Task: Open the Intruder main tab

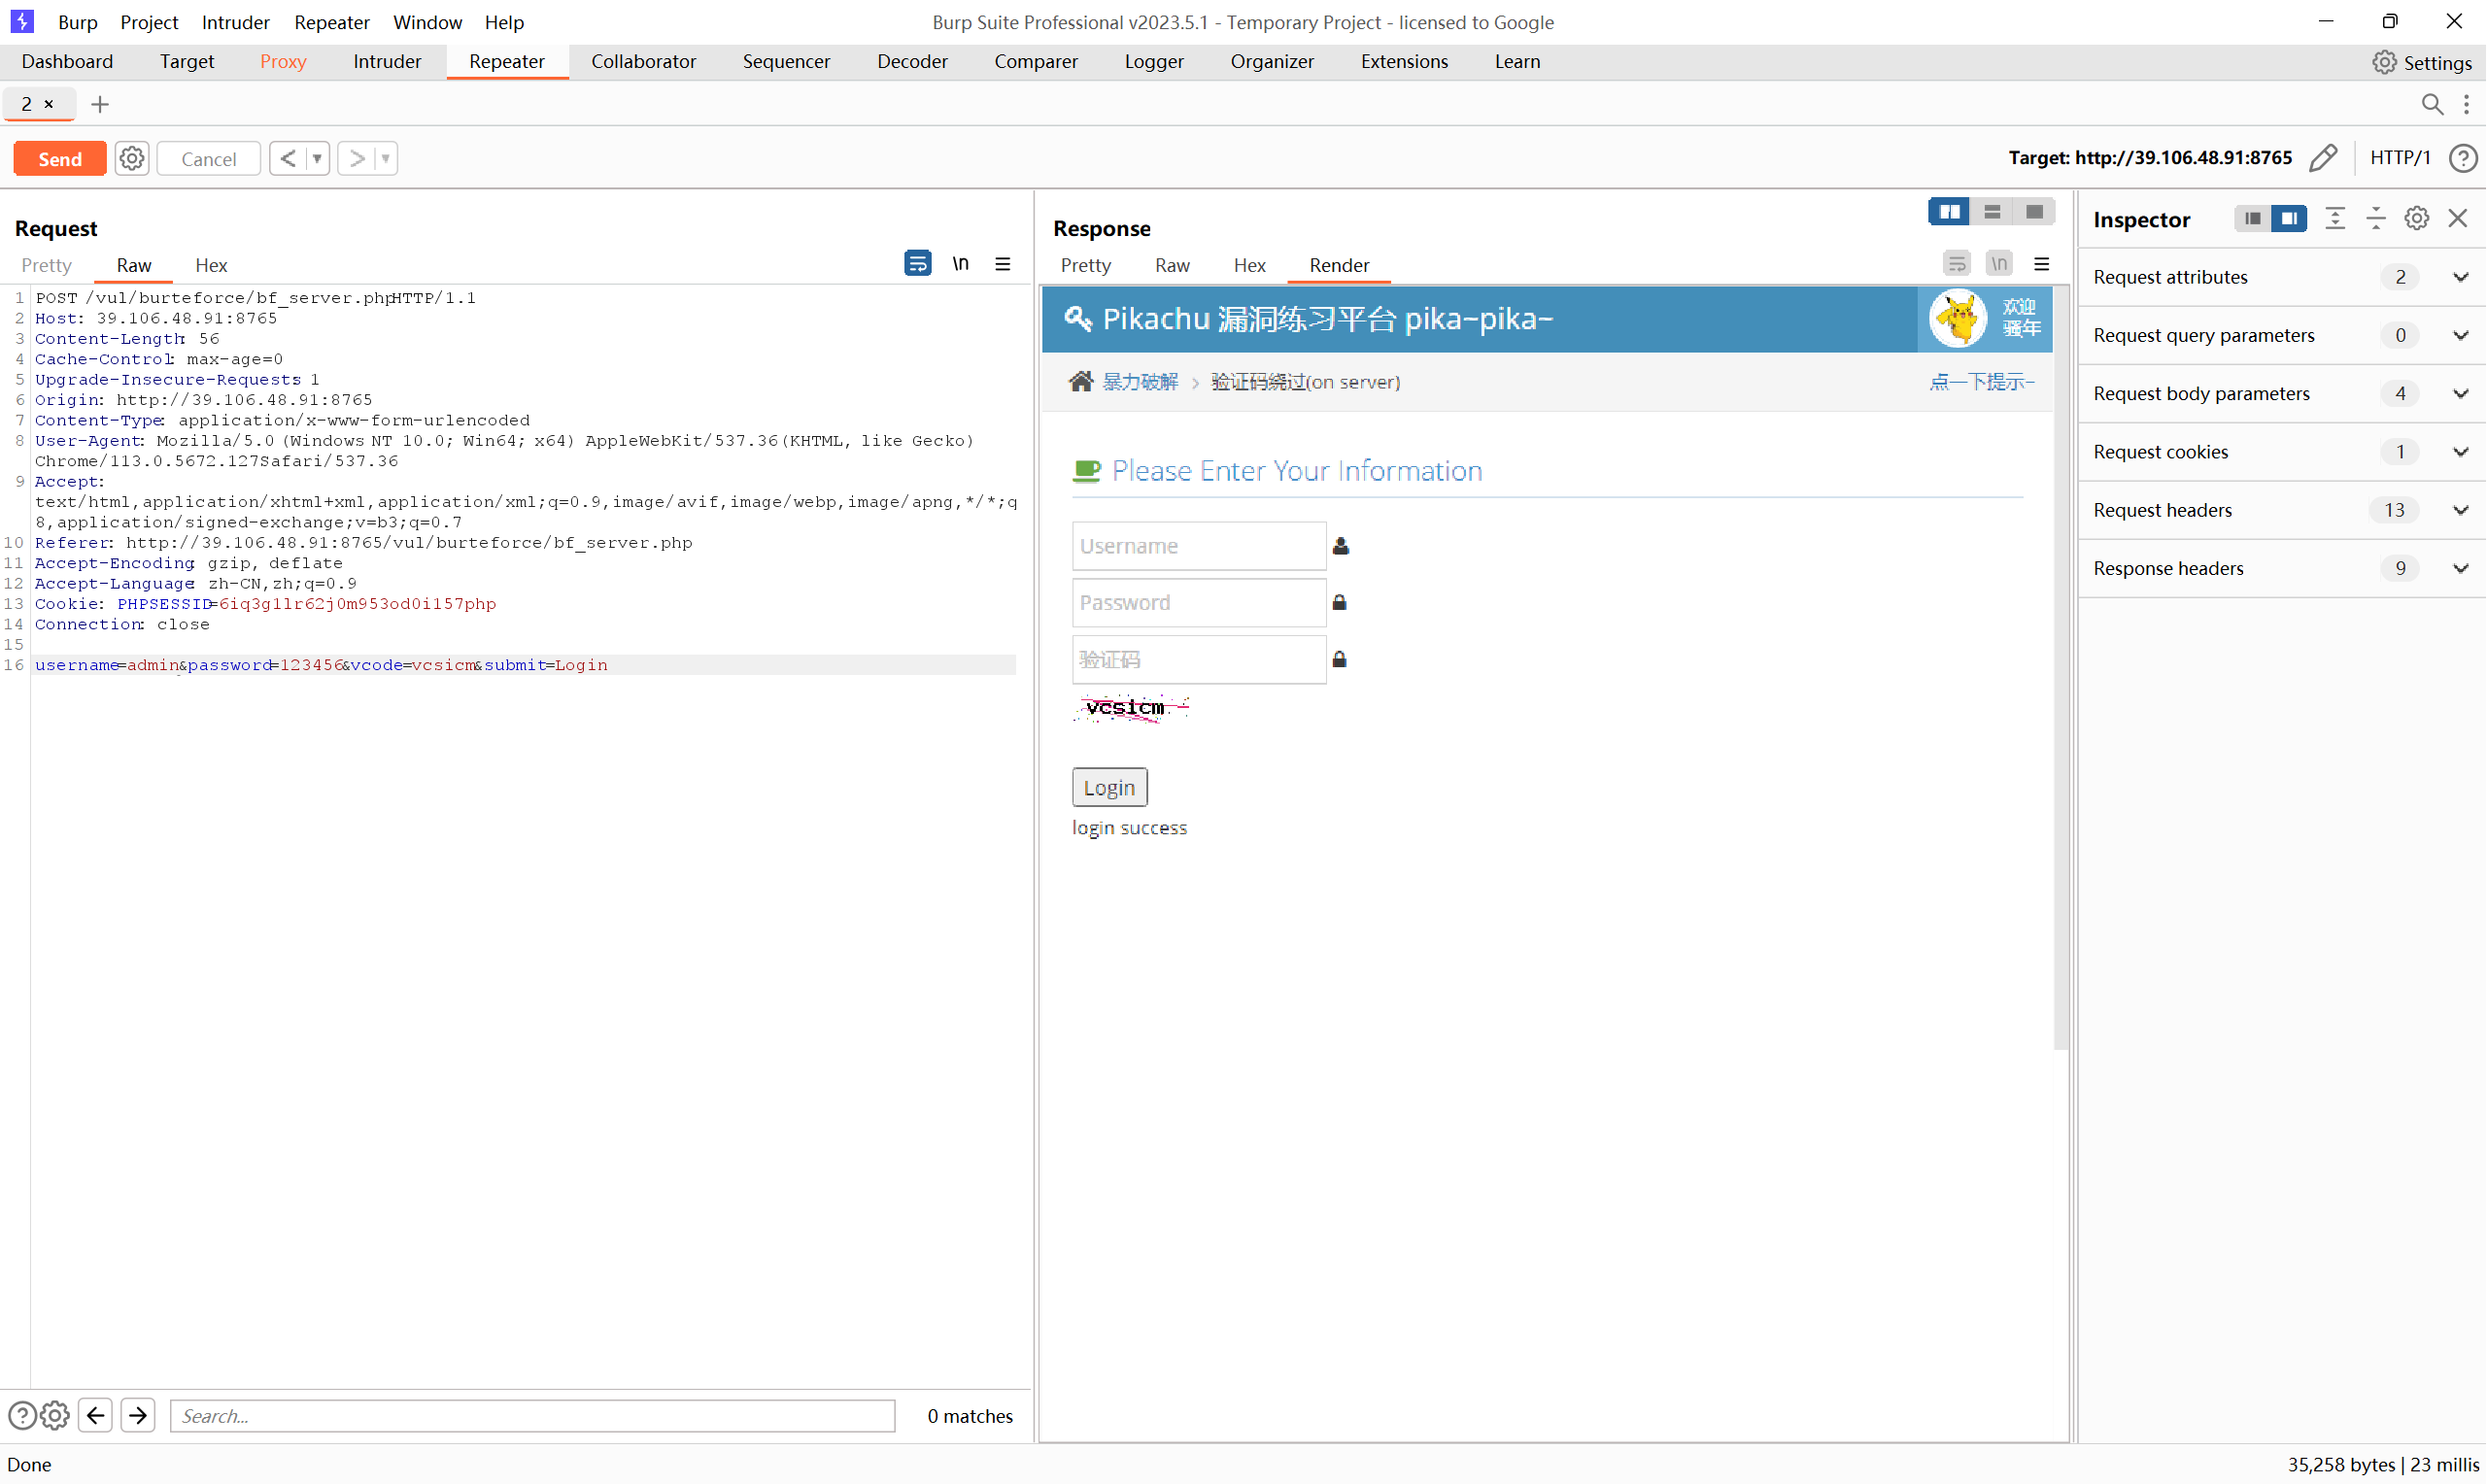Action: (x=387, y=62)
